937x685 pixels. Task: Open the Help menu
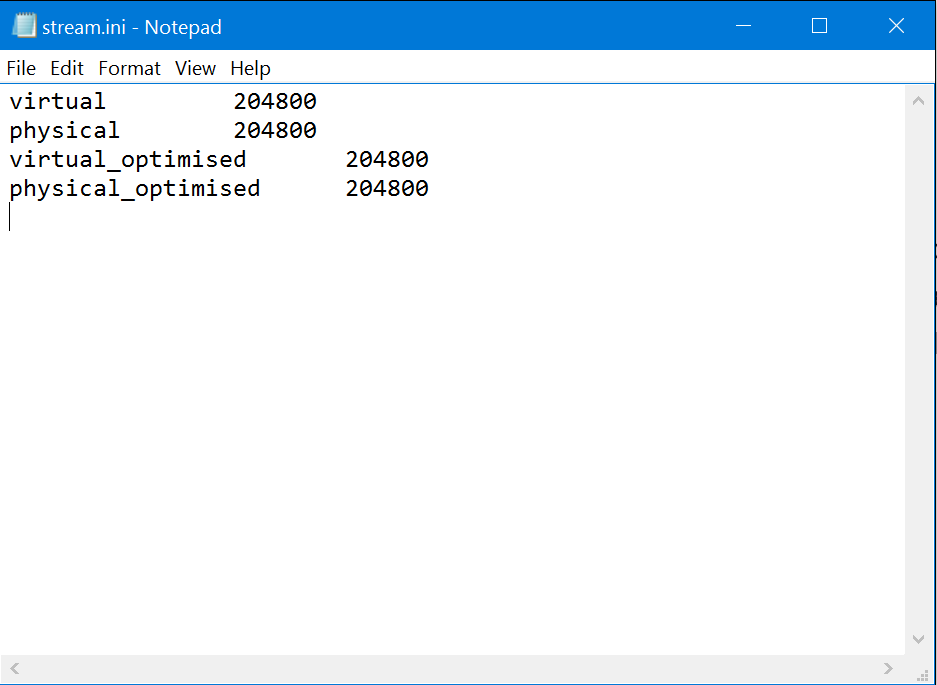tap(250, 68)
